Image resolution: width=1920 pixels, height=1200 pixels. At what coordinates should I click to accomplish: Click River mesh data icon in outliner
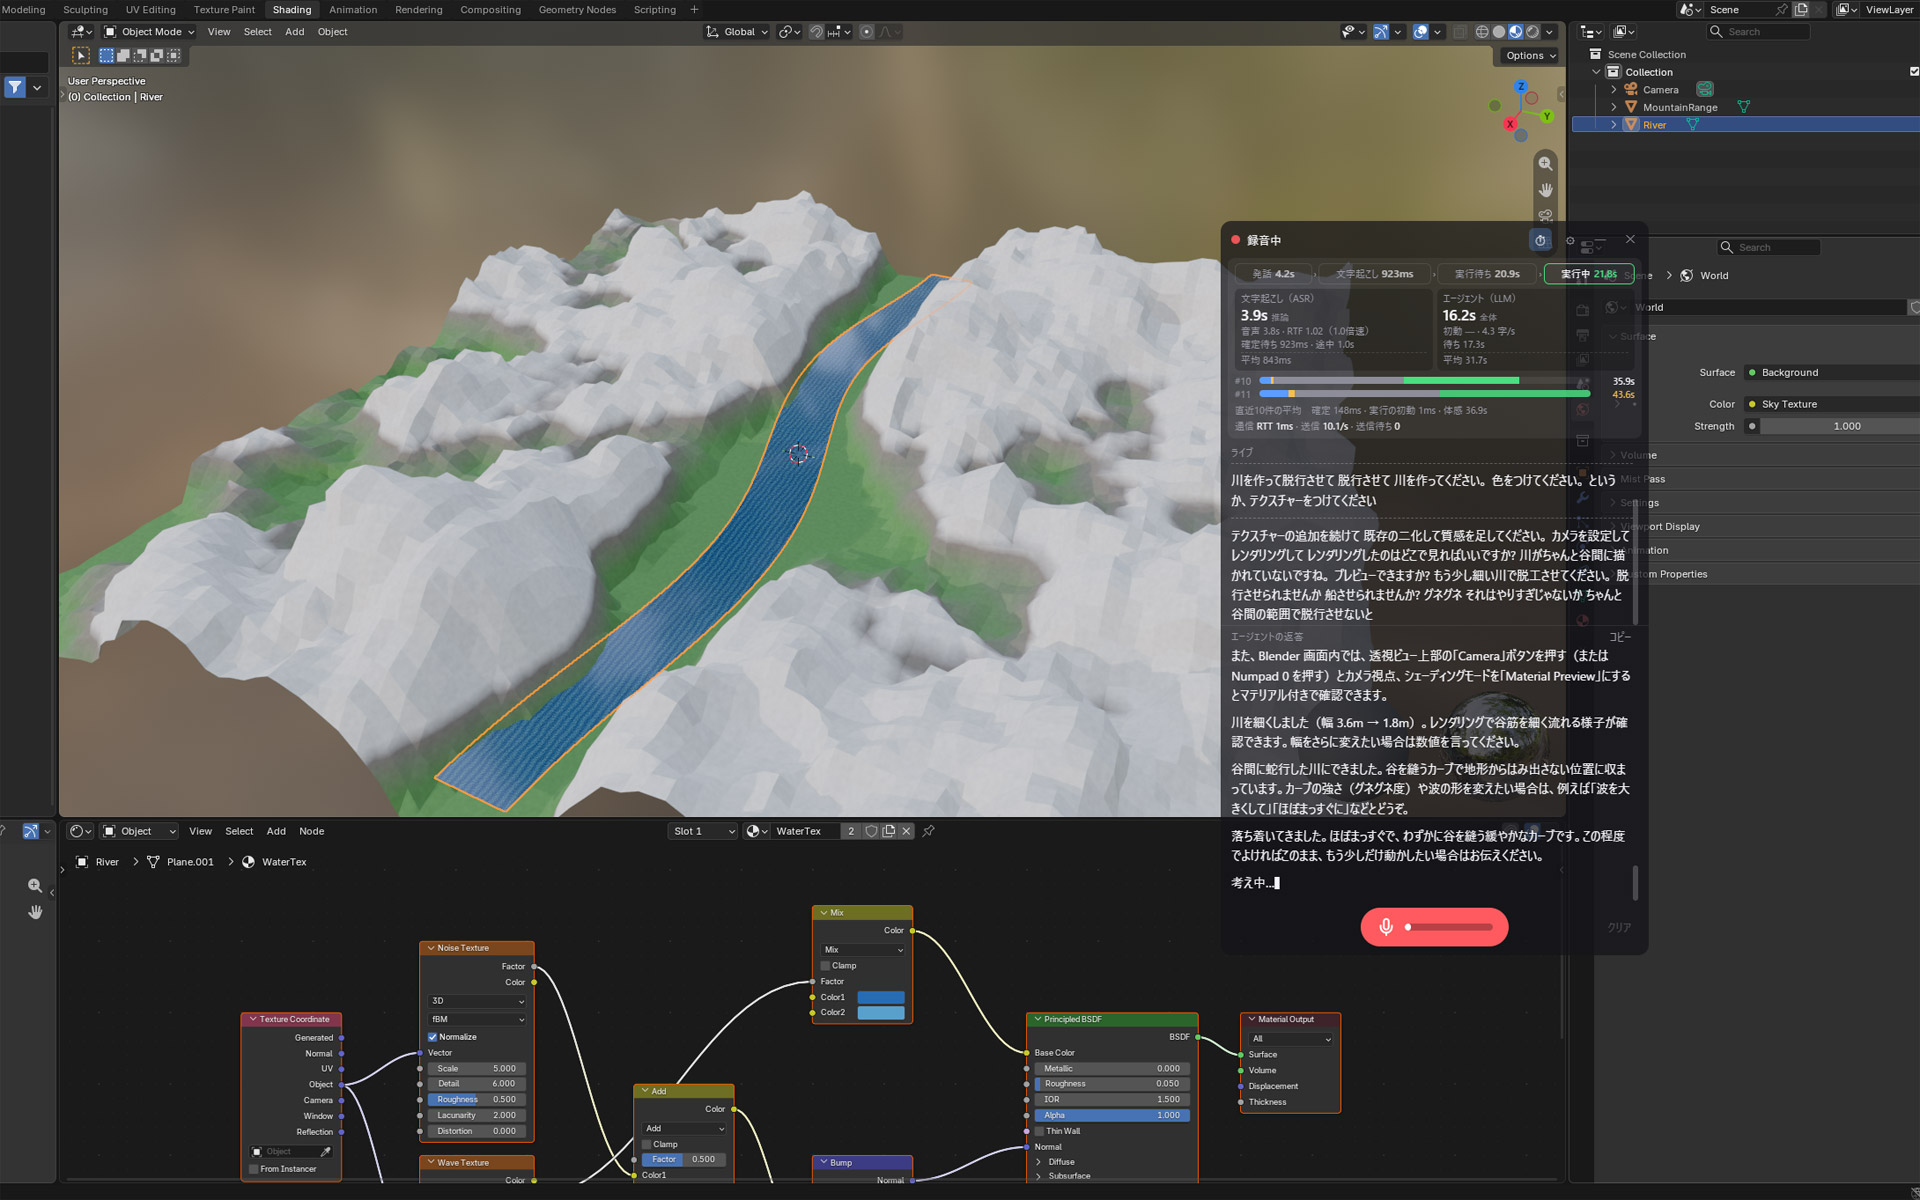[x=1693, y=125]
